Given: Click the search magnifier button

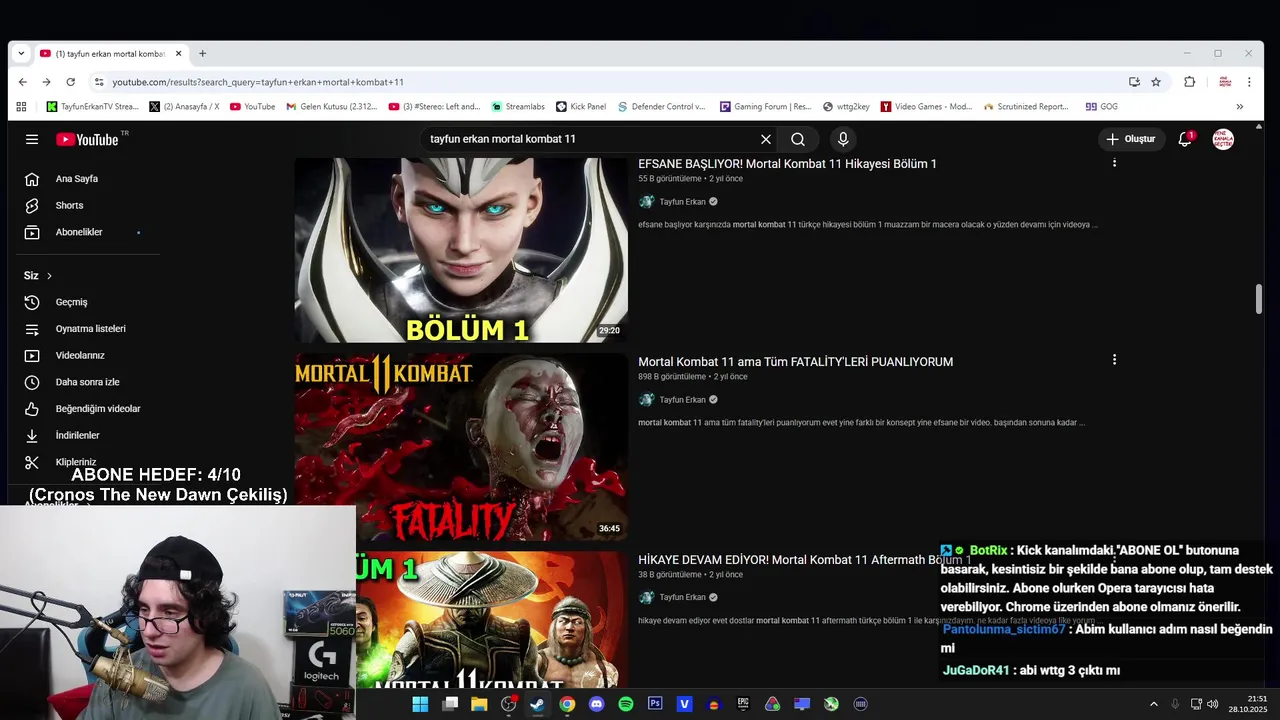Looking at the screenshot, I should point(798,139).
